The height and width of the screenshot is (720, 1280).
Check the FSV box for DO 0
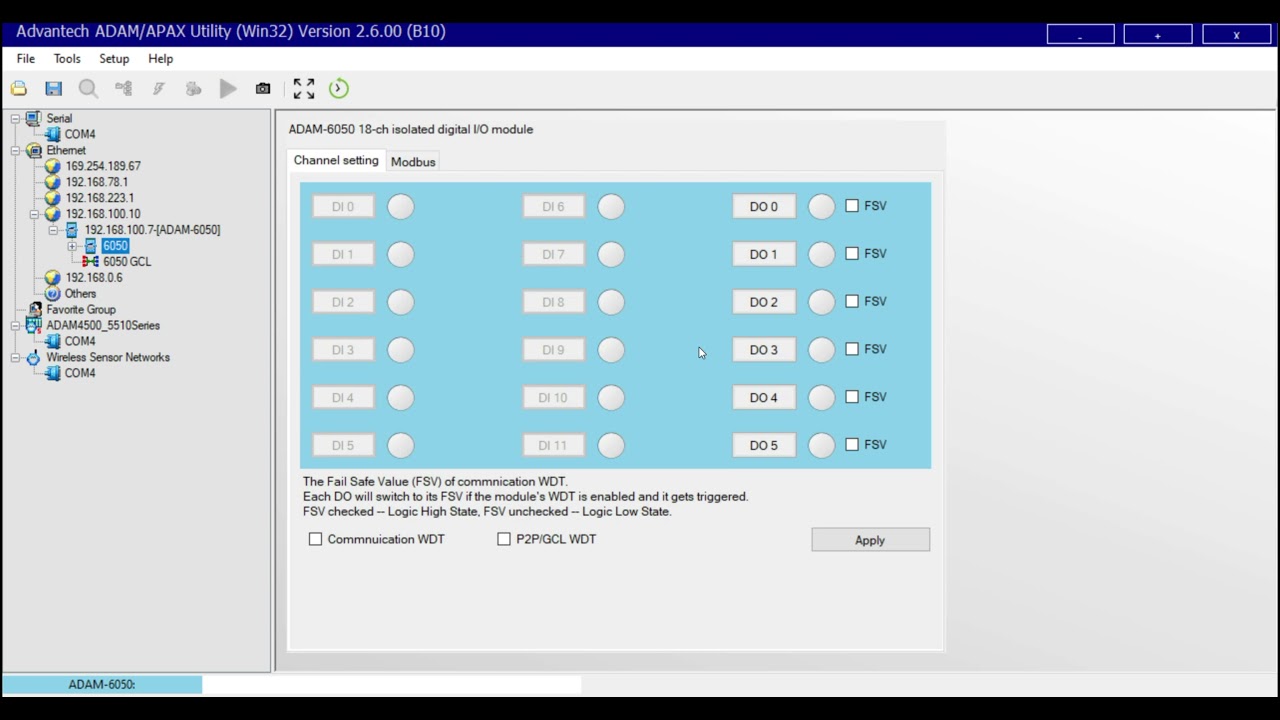tap(852, 206)
